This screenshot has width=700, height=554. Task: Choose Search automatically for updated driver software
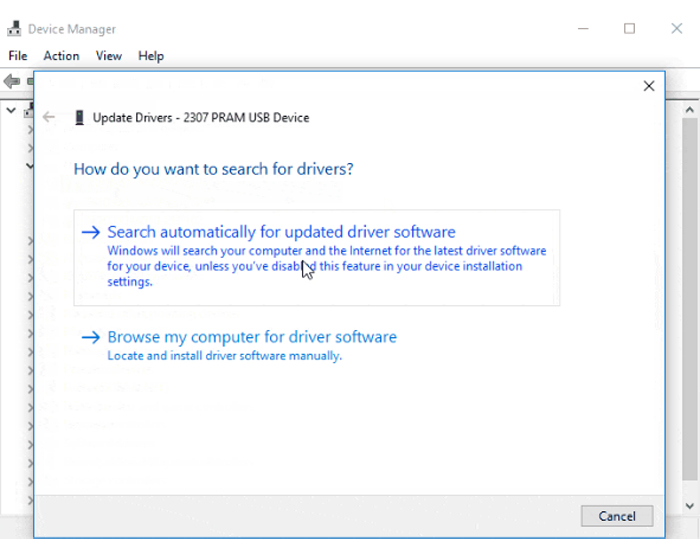[317, 258]
